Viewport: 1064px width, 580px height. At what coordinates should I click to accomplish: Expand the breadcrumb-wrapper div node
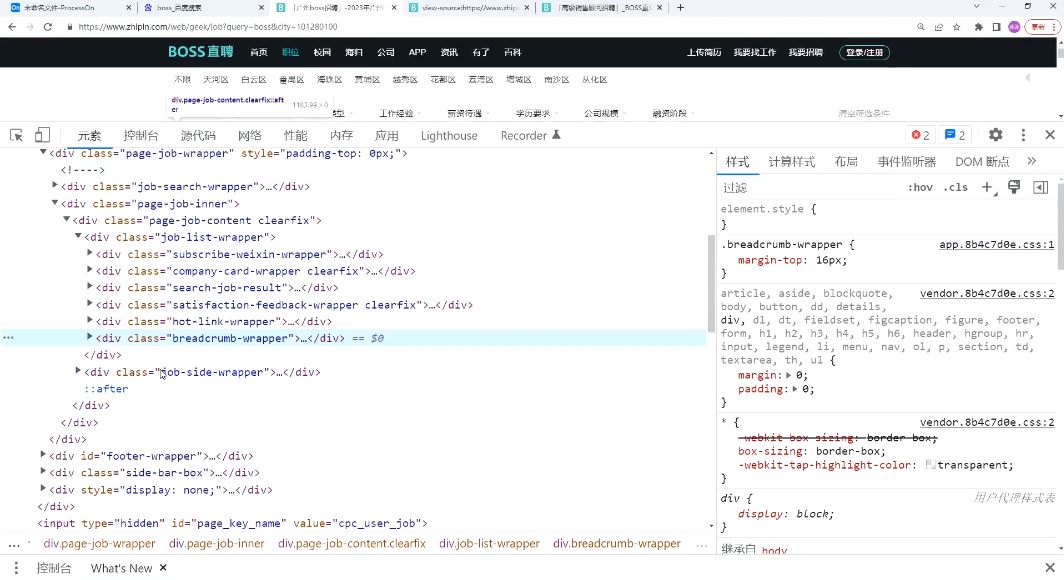point(91,337)
